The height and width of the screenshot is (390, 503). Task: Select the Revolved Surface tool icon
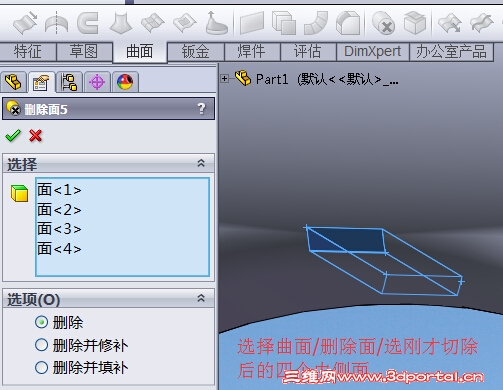56,23
